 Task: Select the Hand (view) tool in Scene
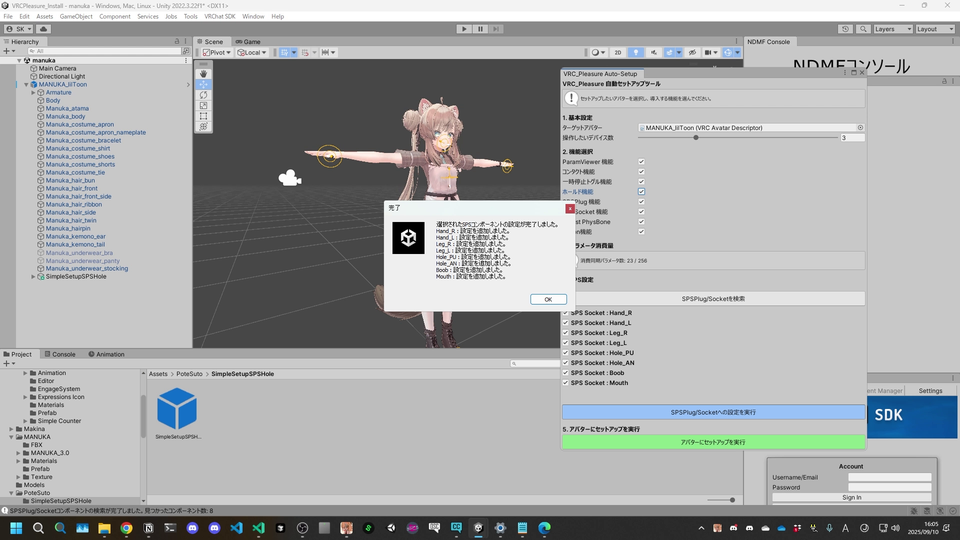tap(203, 73)
